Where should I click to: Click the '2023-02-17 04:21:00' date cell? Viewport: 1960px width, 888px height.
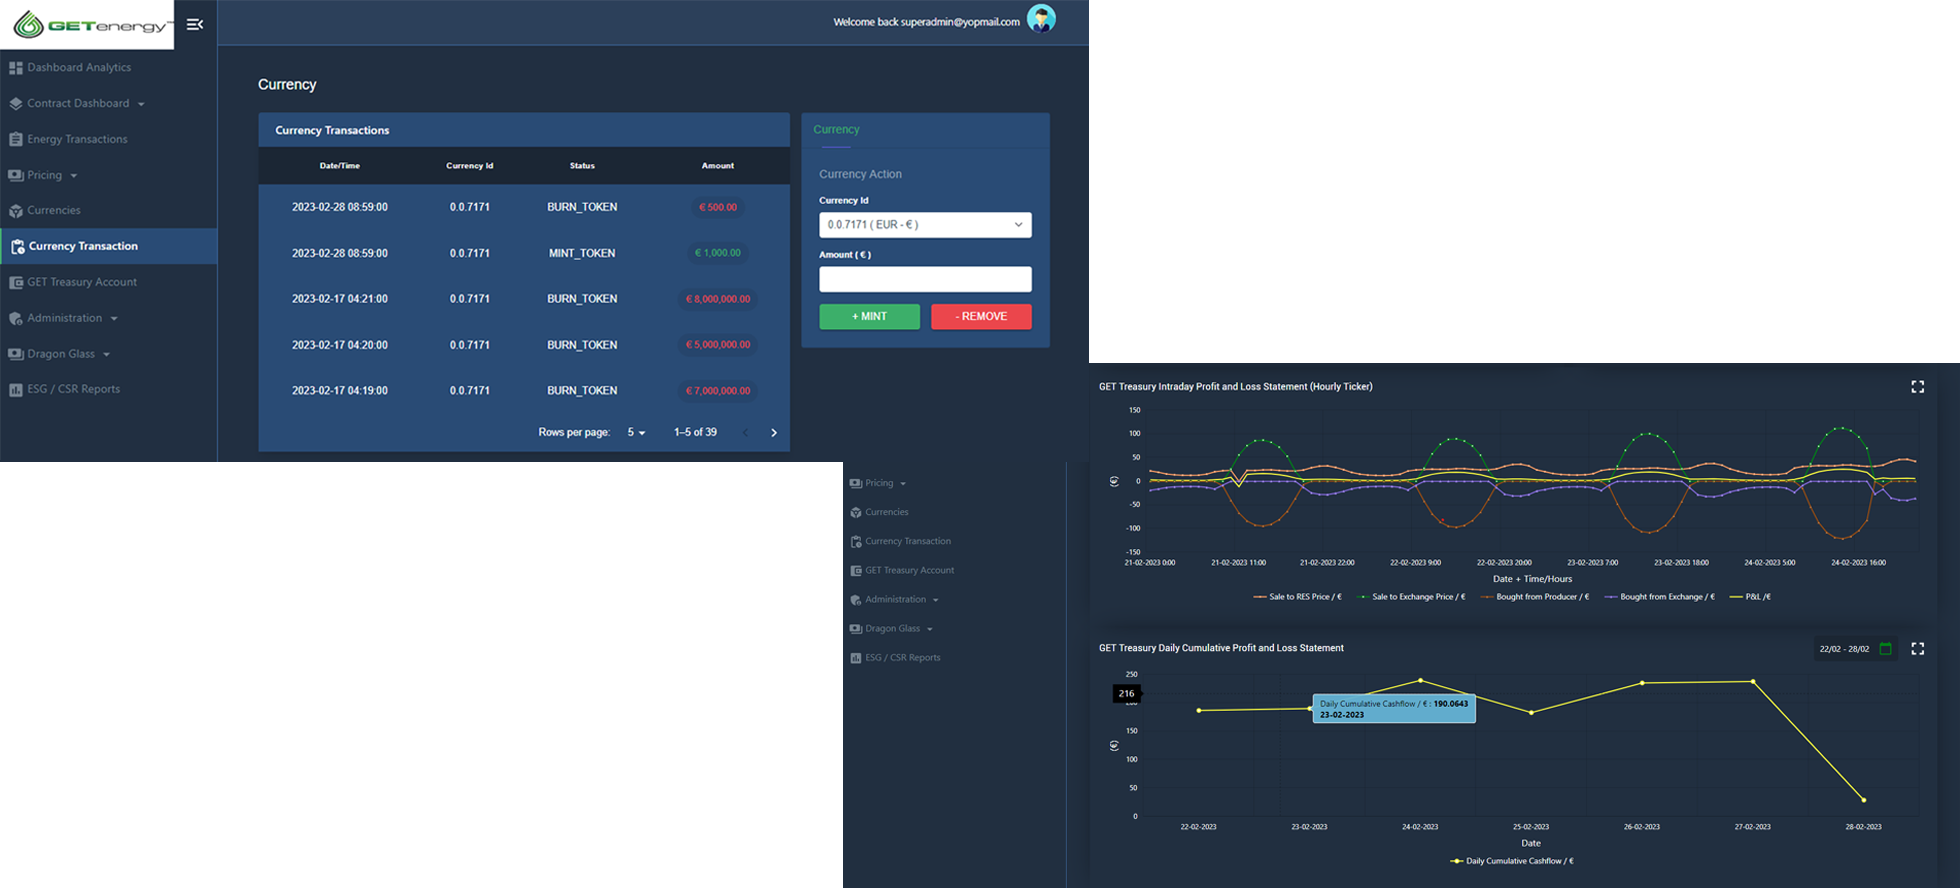[340, 299]
